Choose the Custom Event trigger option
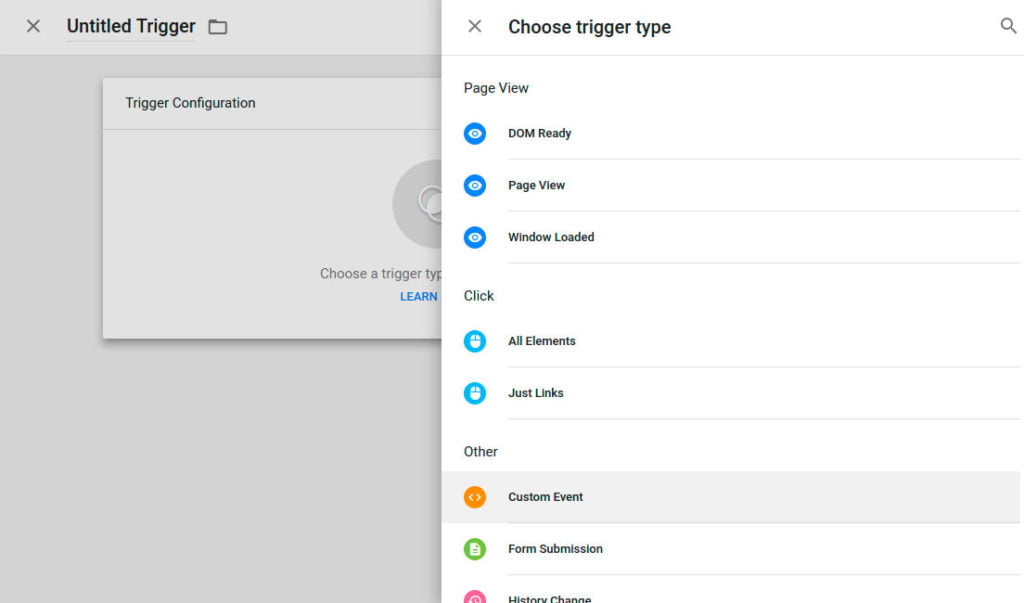 coord(546,497)
